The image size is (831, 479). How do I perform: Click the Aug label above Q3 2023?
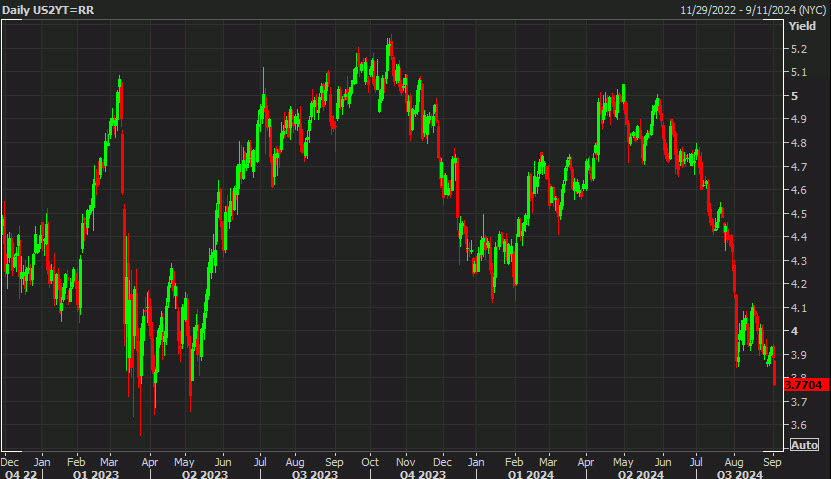pyautogui.click(x=295, y=462)
